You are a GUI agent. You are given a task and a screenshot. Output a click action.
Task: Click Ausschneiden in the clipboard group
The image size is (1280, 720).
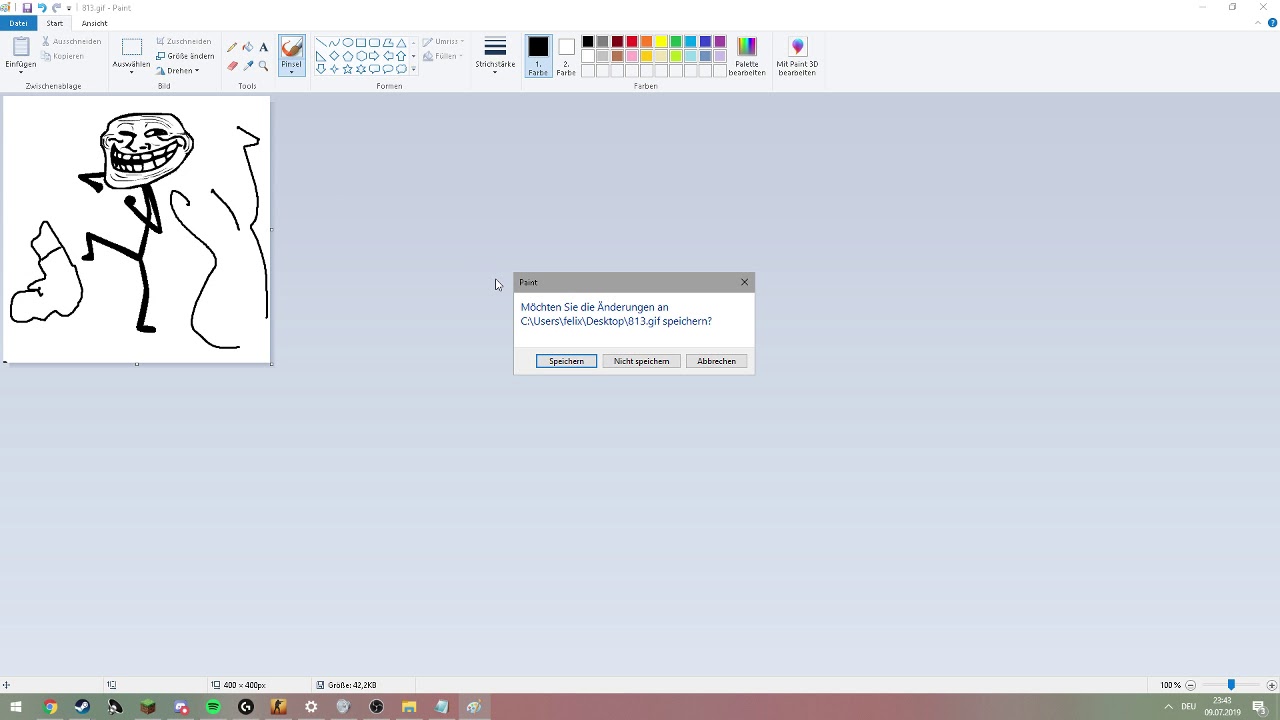[x=71, y=41]
